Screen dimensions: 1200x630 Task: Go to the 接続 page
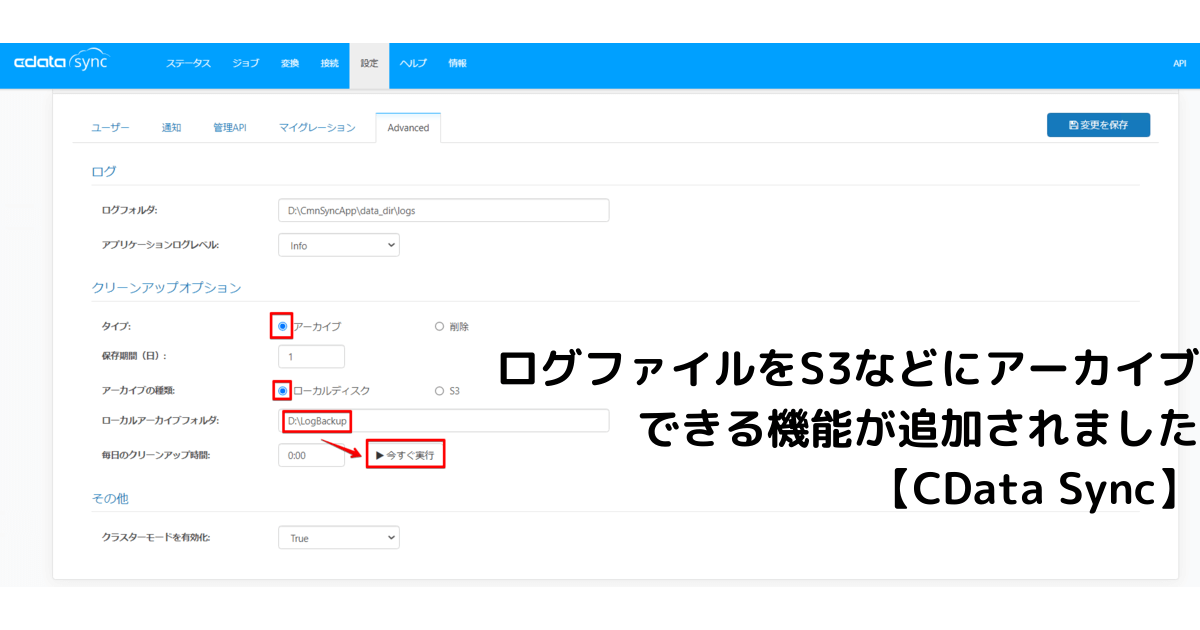(x=329, y=63)
